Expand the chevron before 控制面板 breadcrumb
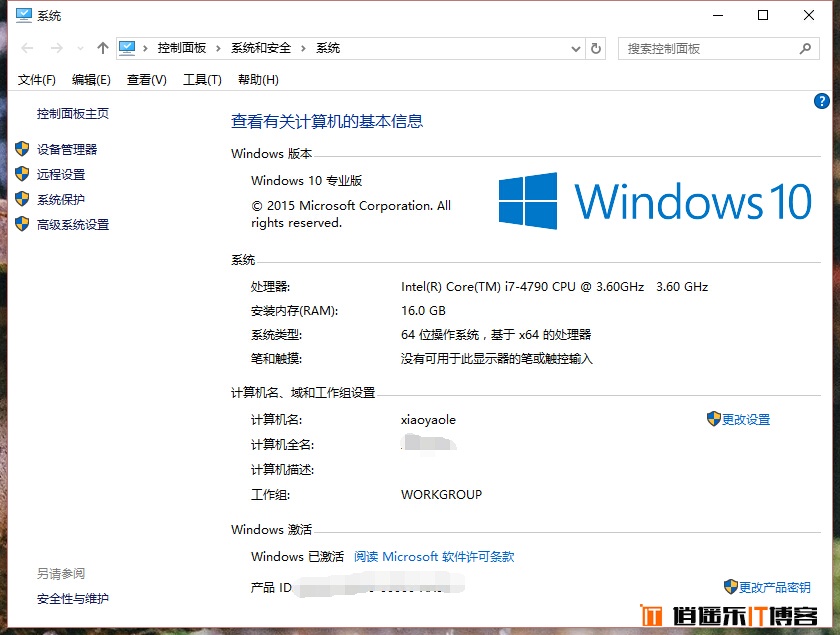840x635 pixels. (x=145, y=49)
